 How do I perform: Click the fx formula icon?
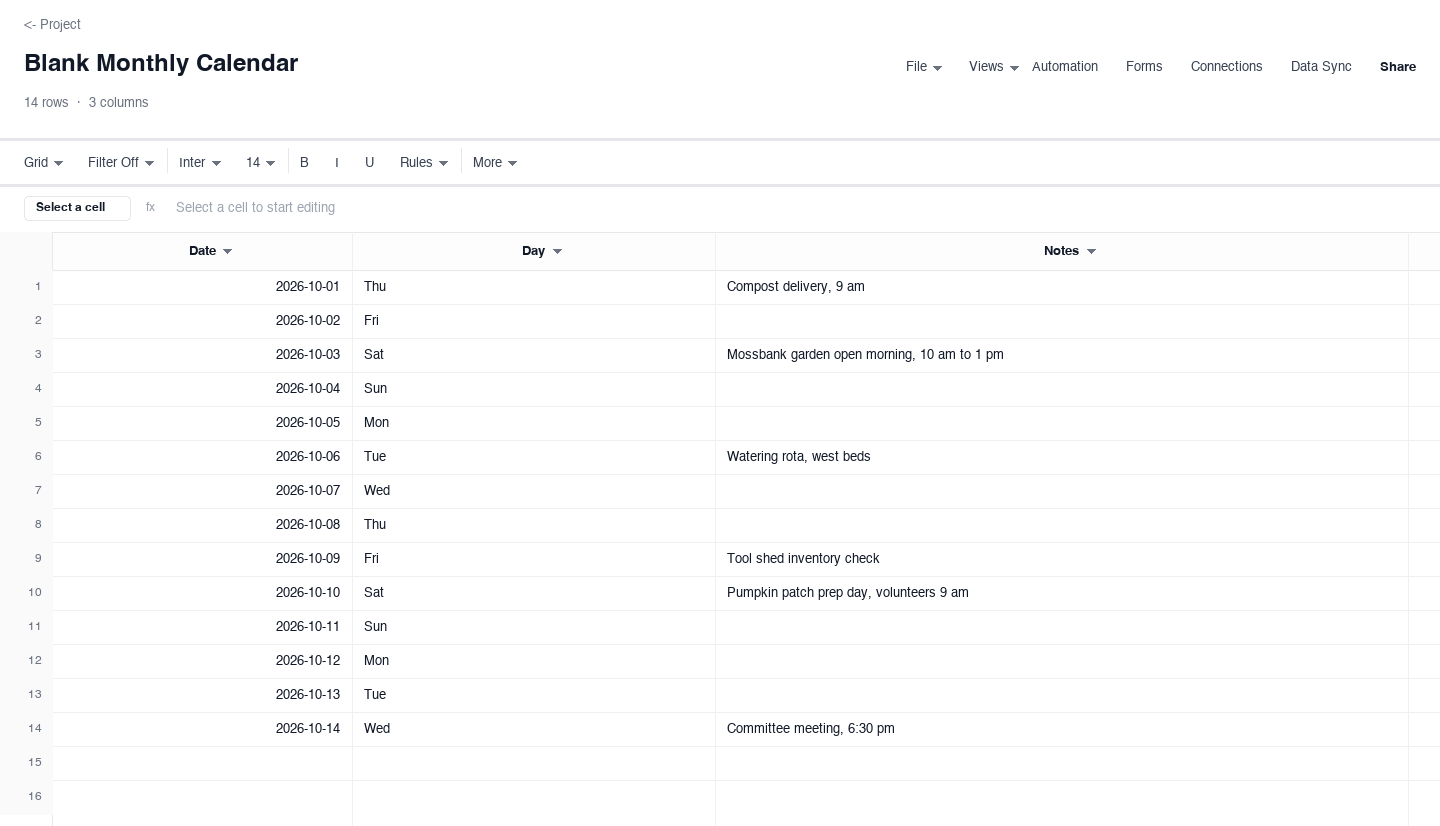coord(150,208)
